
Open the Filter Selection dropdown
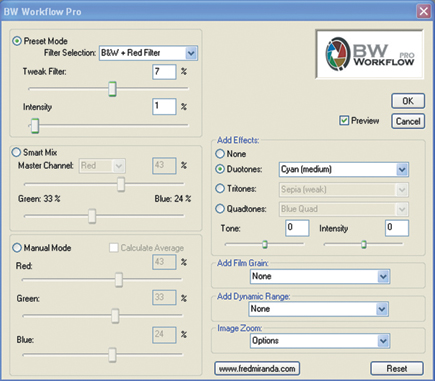[x=148, y=53]
